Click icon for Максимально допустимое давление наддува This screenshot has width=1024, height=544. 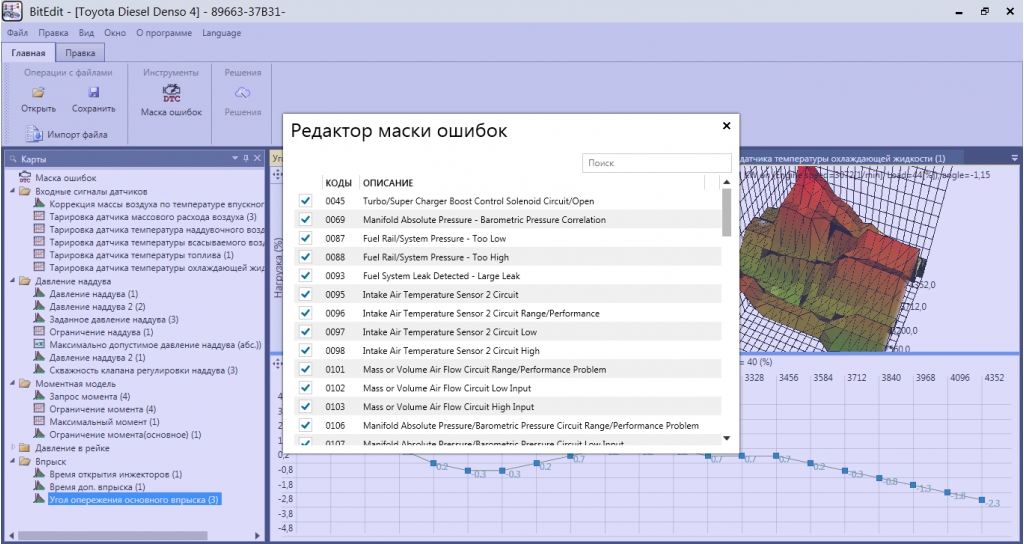coord(39,345)
